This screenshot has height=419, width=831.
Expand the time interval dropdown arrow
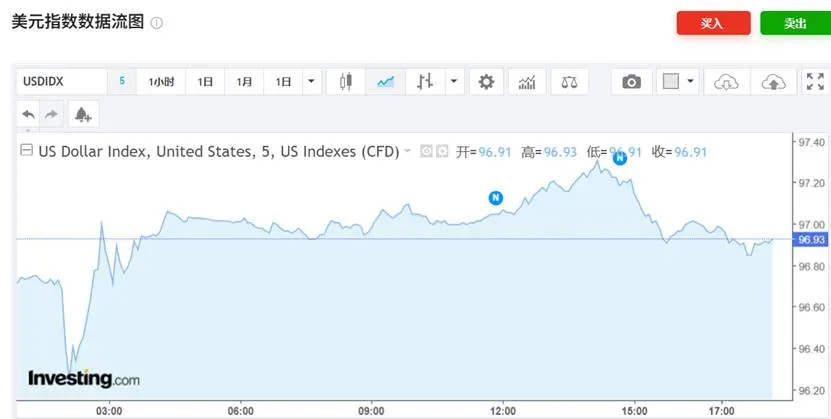click(311, 82)
